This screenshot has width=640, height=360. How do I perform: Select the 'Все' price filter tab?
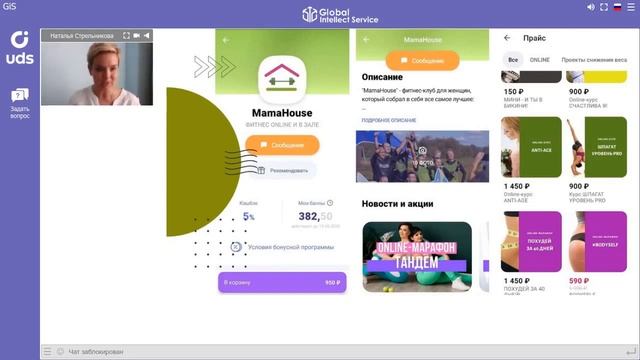click(x=513, y=60)
